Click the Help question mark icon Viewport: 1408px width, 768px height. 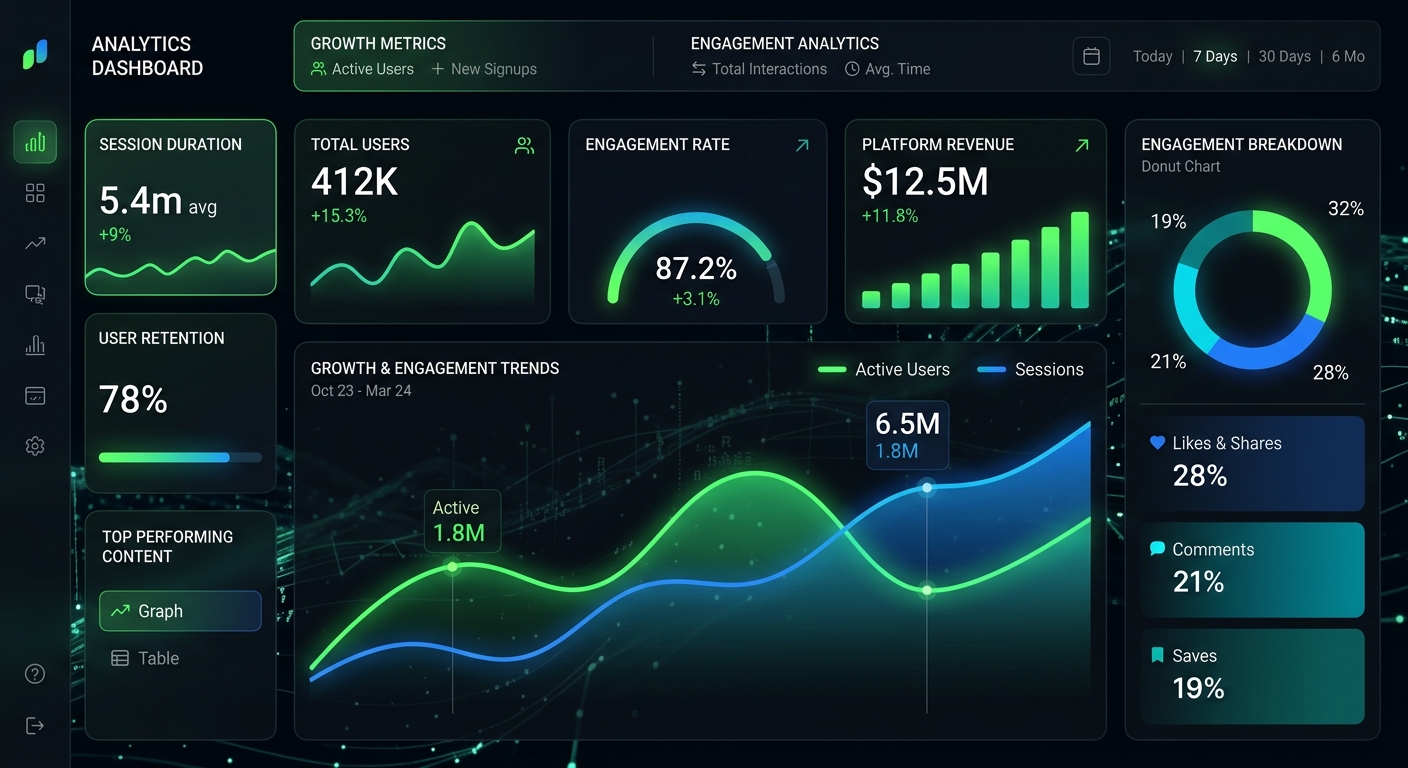[34, 674]
